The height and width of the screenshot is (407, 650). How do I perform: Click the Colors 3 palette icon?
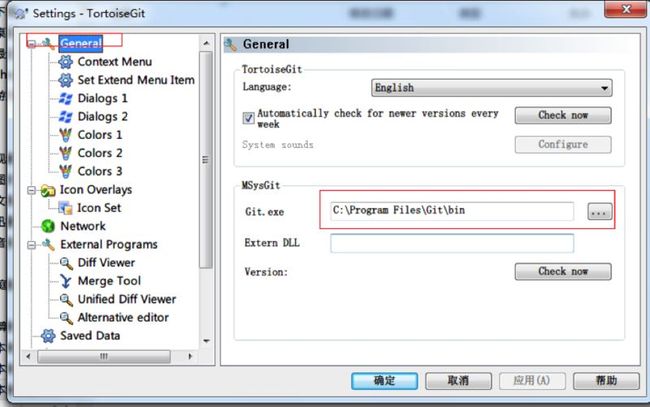pos(65,171)
